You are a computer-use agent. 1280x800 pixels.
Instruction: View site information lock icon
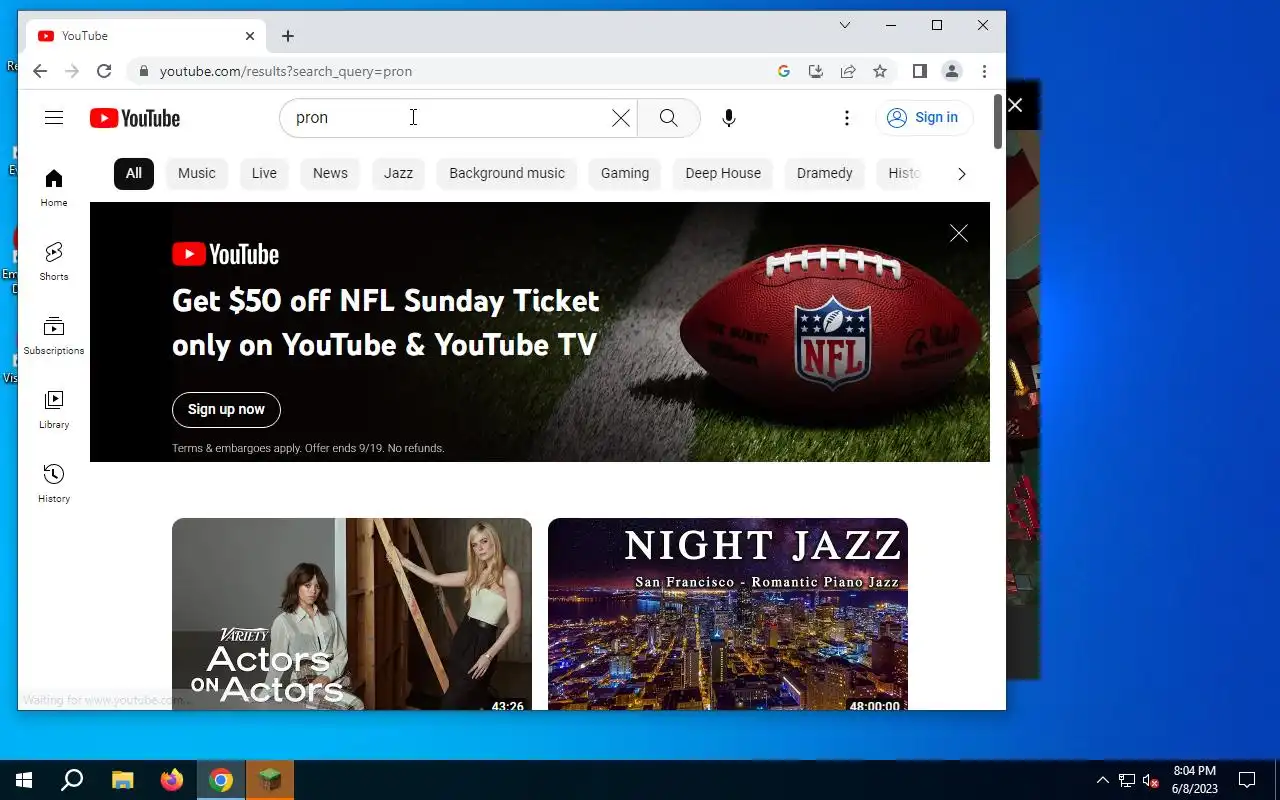pos(144,71)
